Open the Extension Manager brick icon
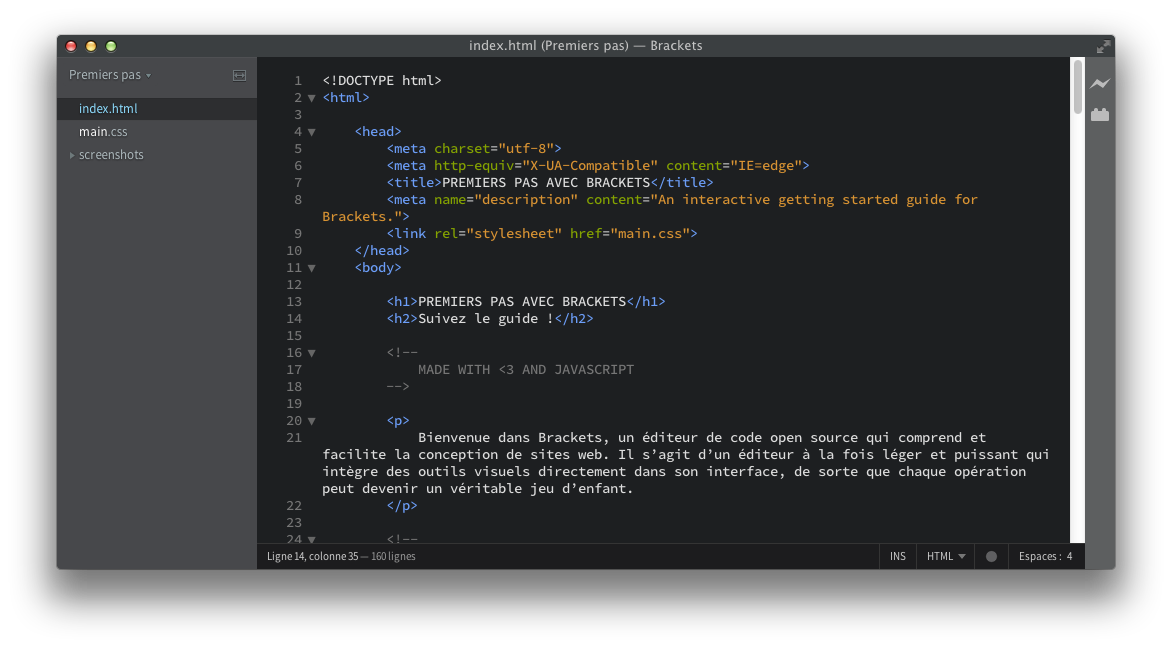Screen dimensions: 1172x648 (1099, 114)
